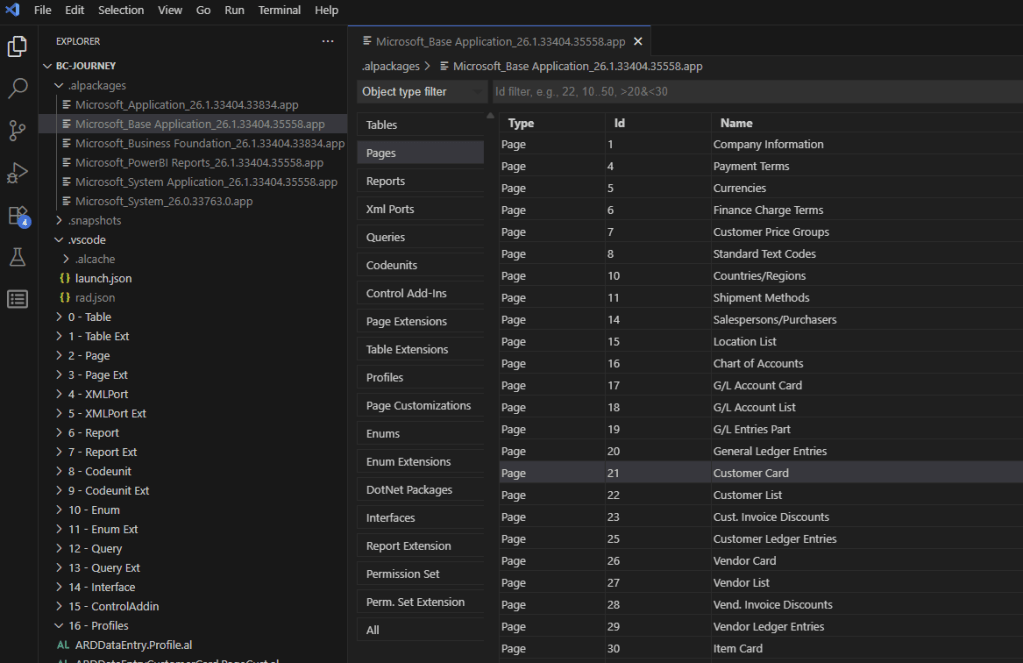
Task: Open the Extensions view icon
Action: click(17, 215)
